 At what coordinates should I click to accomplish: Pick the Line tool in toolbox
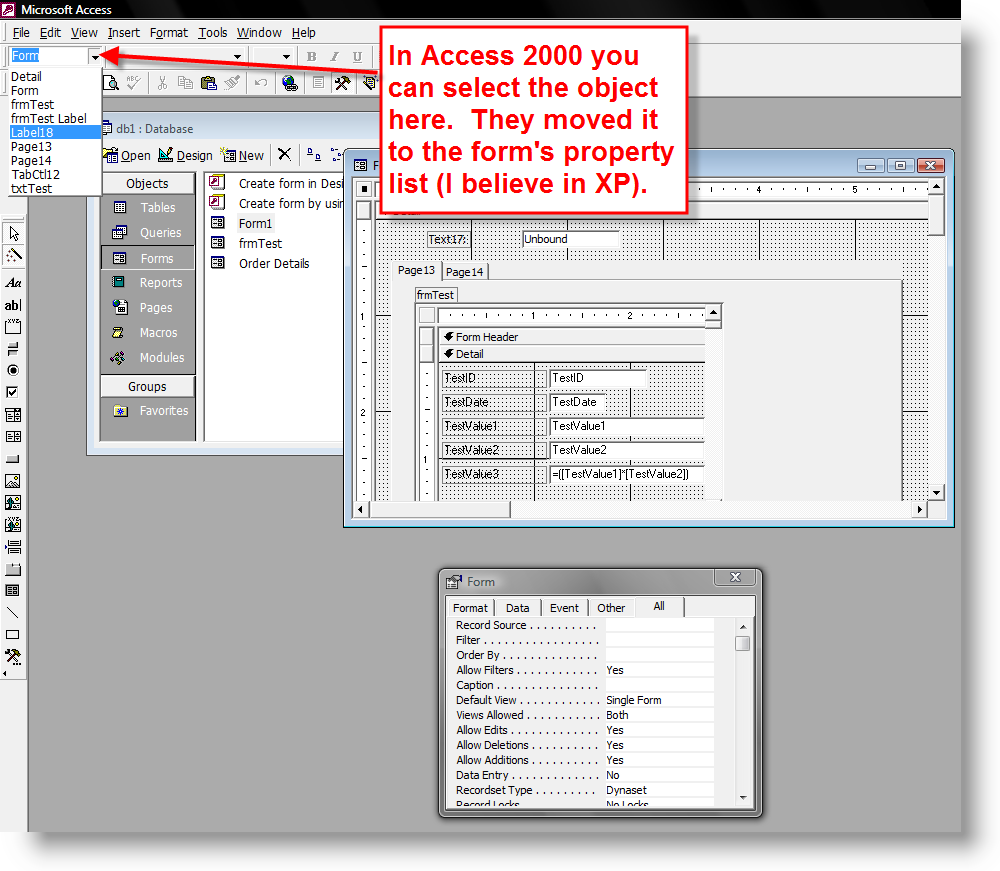[13, 612]
